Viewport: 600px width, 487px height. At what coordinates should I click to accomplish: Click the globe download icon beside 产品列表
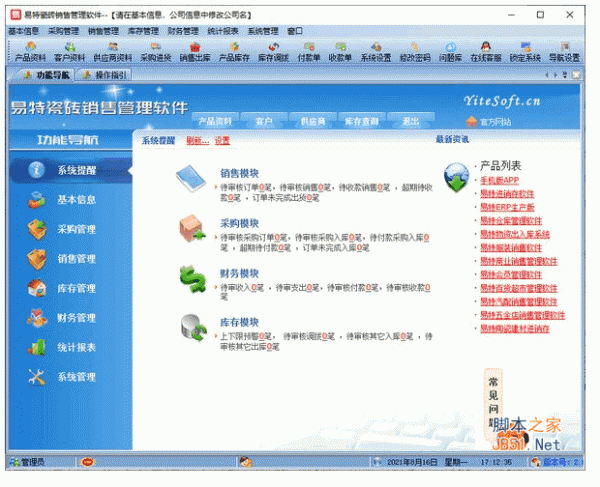pos(457,178)
